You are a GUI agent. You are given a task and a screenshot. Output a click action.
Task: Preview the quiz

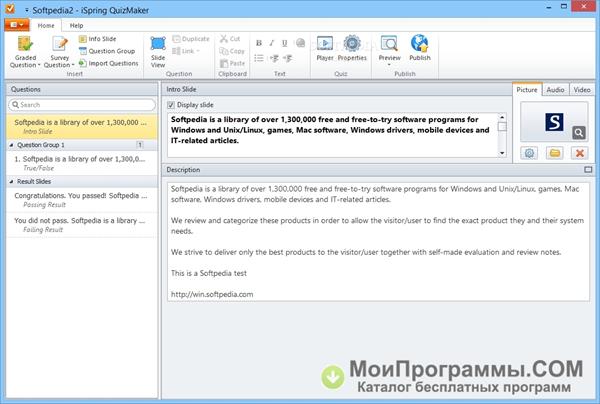point(390,47)
